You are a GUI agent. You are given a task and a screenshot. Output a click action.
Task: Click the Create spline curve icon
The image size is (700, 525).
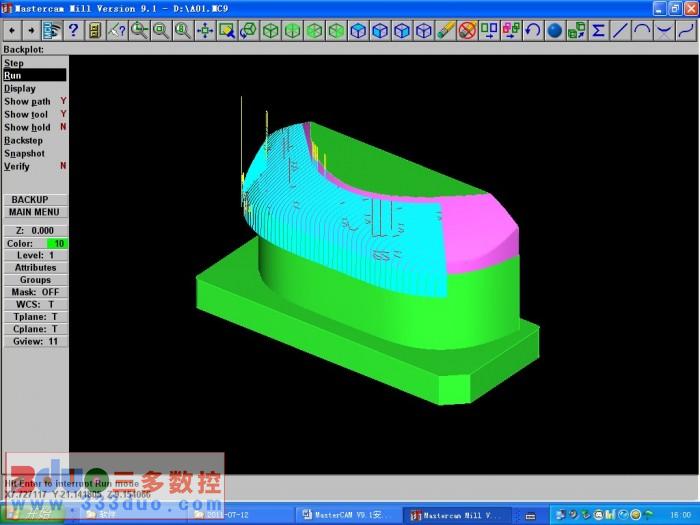coord(686,30)
